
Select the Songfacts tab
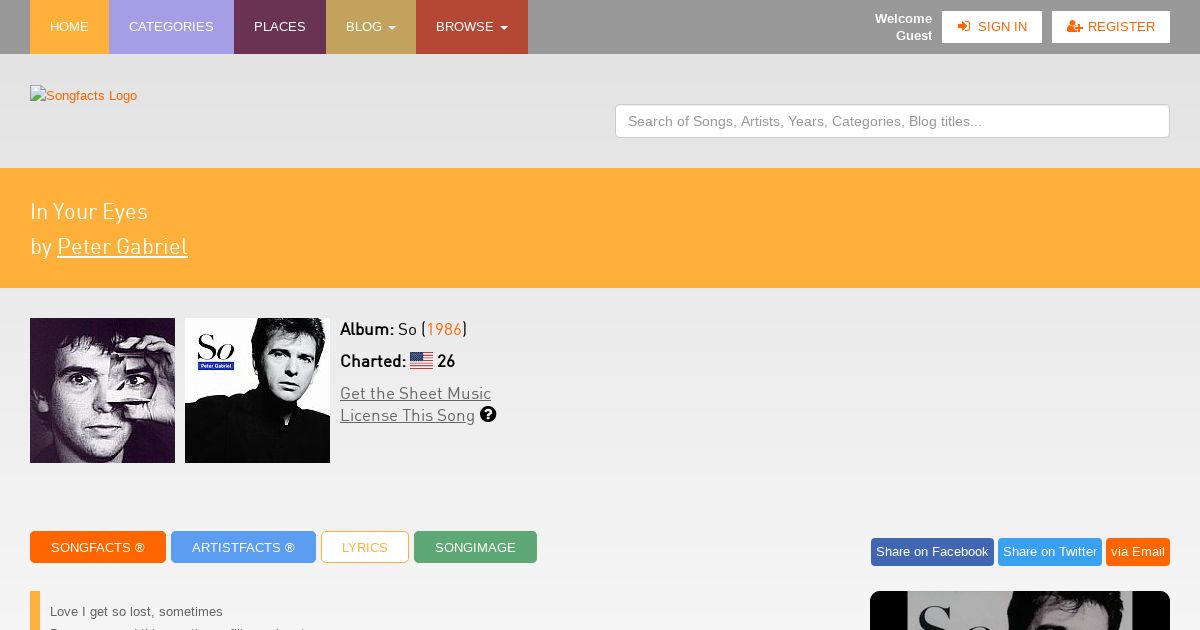click(x=98, y=547)
